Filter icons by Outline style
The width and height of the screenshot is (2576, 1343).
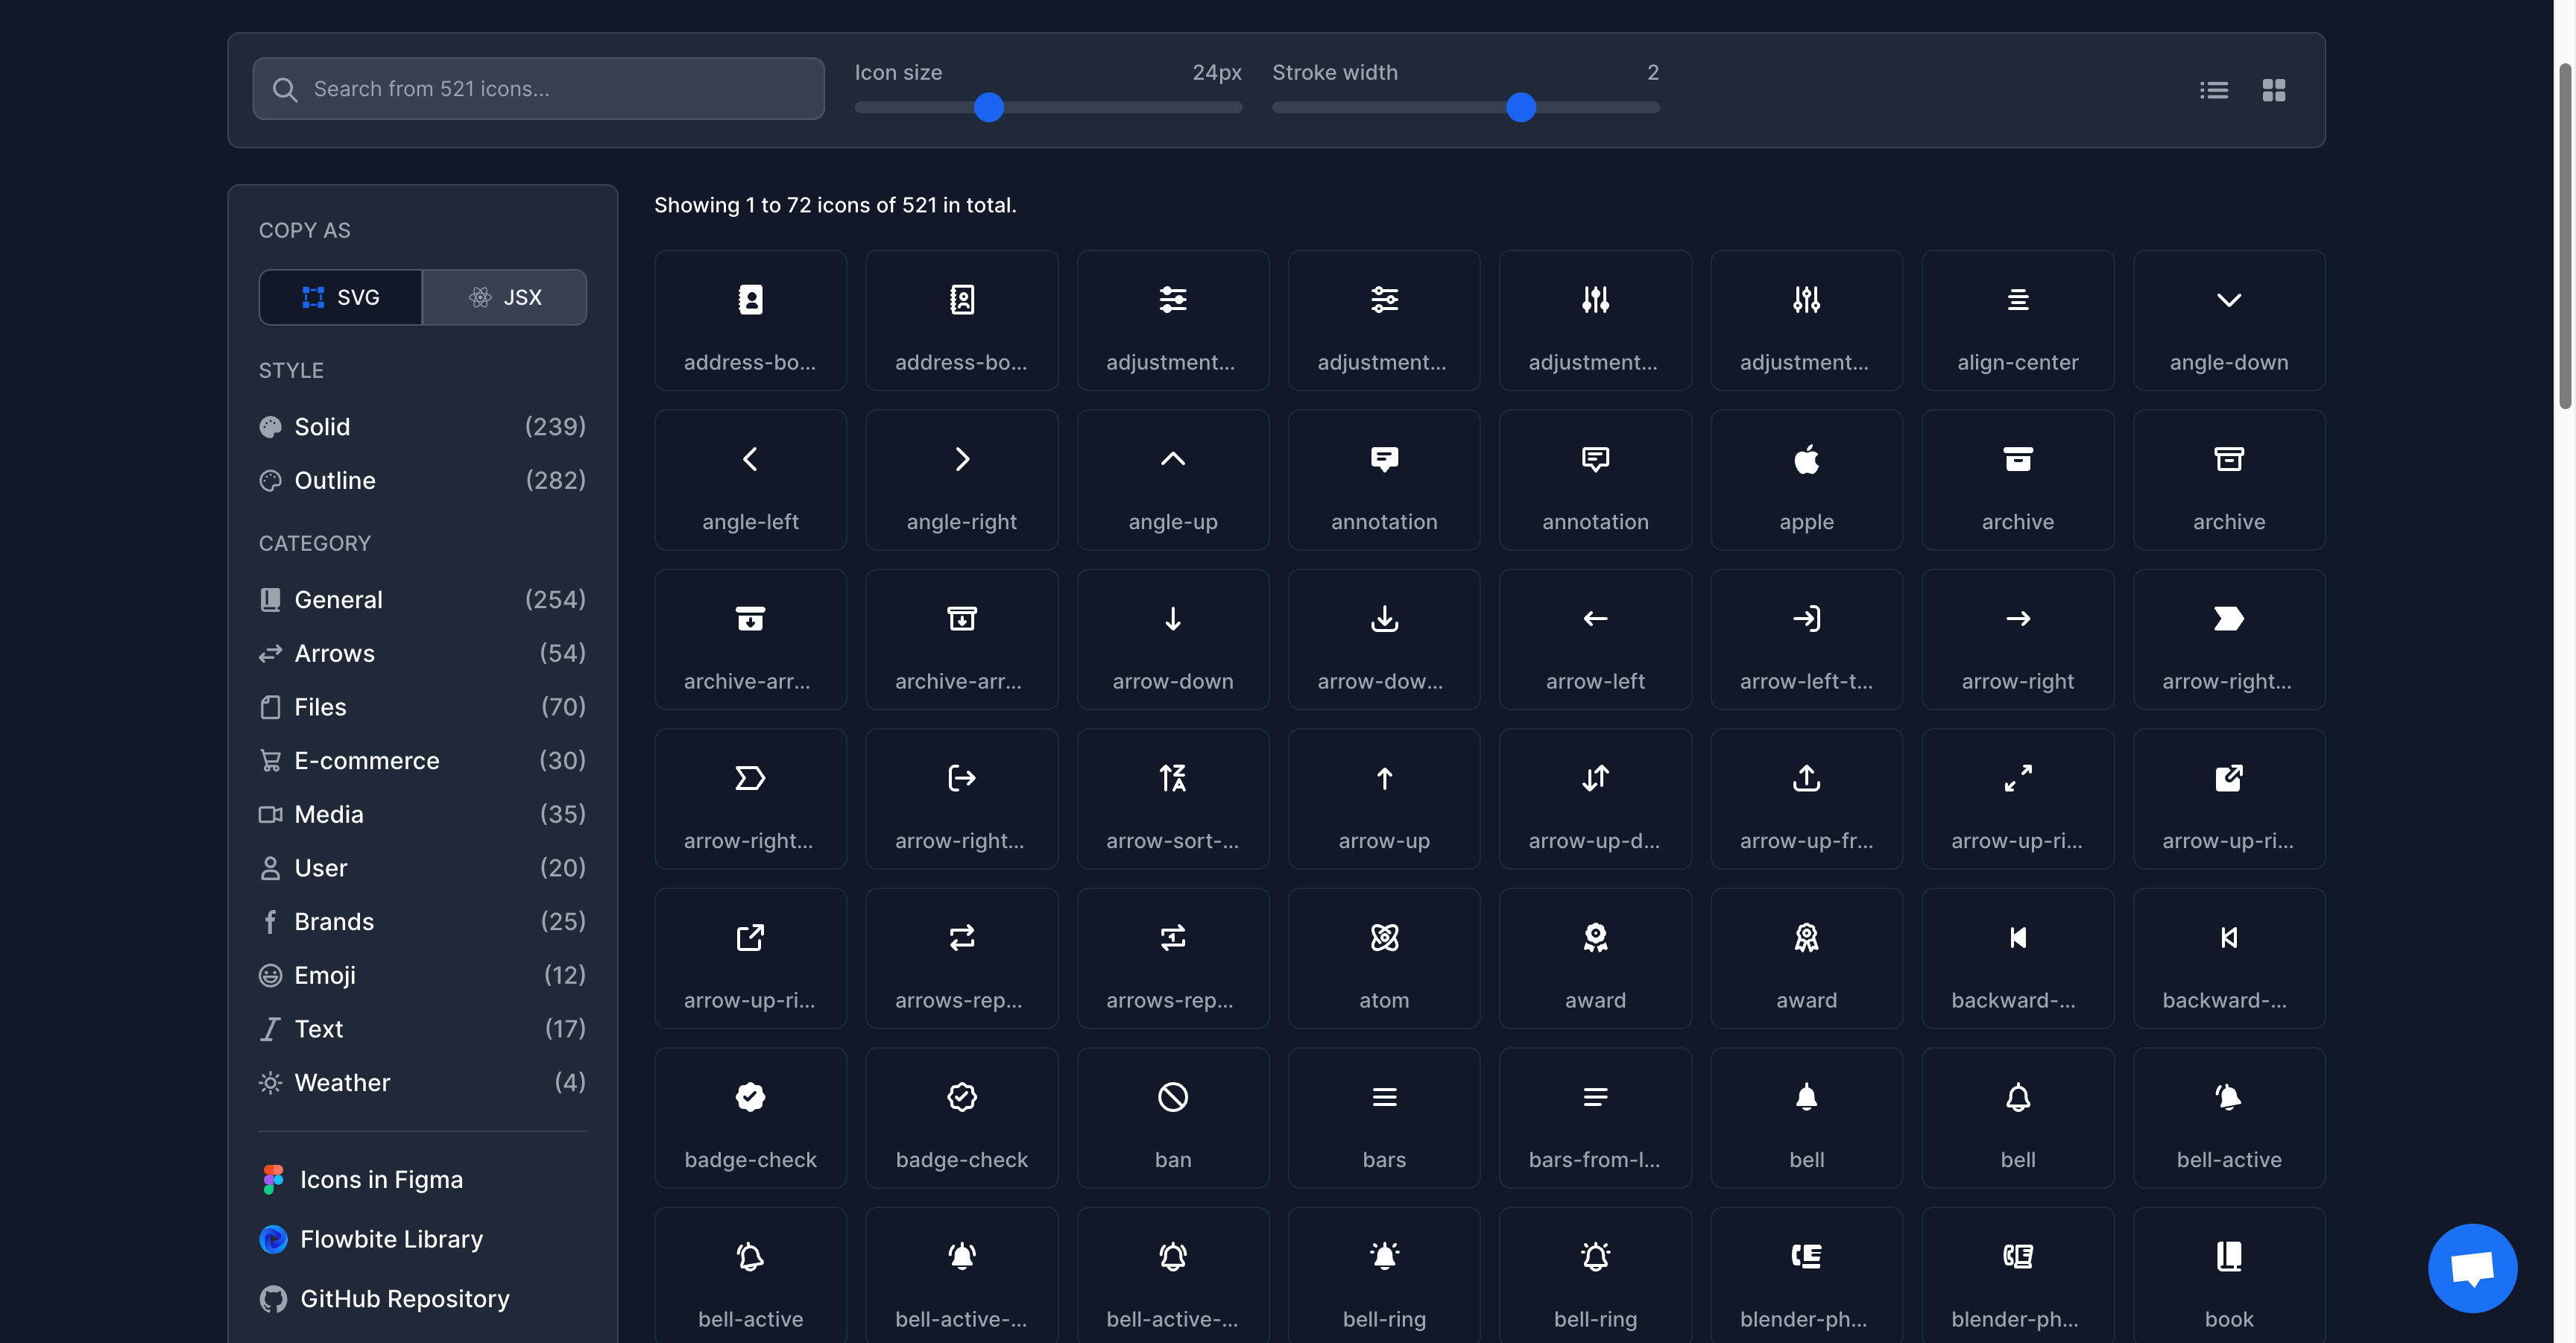coord(422,480)
